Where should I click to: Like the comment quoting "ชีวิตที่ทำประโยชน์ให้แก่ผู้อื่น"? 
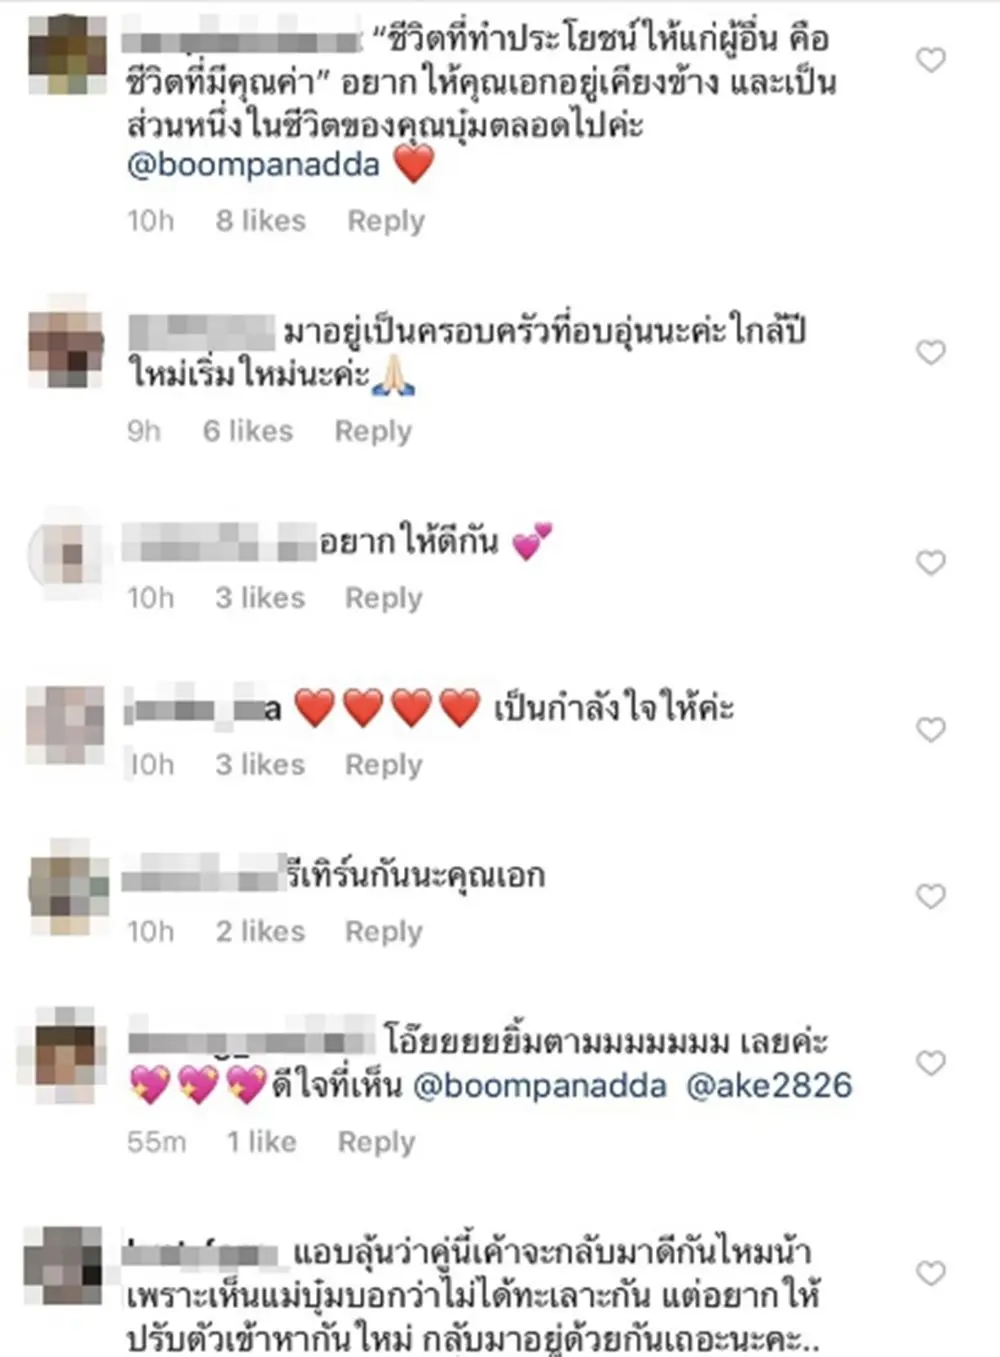click(x=931, y=60)
